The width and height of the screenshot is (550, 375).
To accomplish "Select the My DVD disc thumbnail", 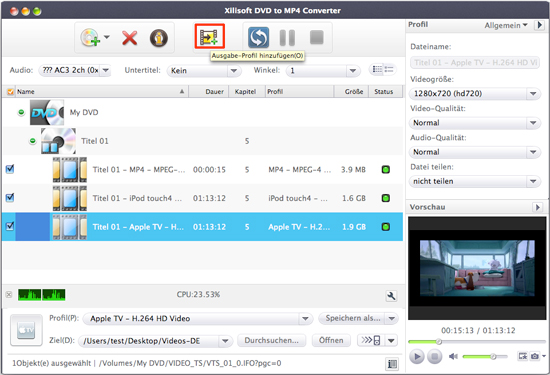I will pos(47,112).
